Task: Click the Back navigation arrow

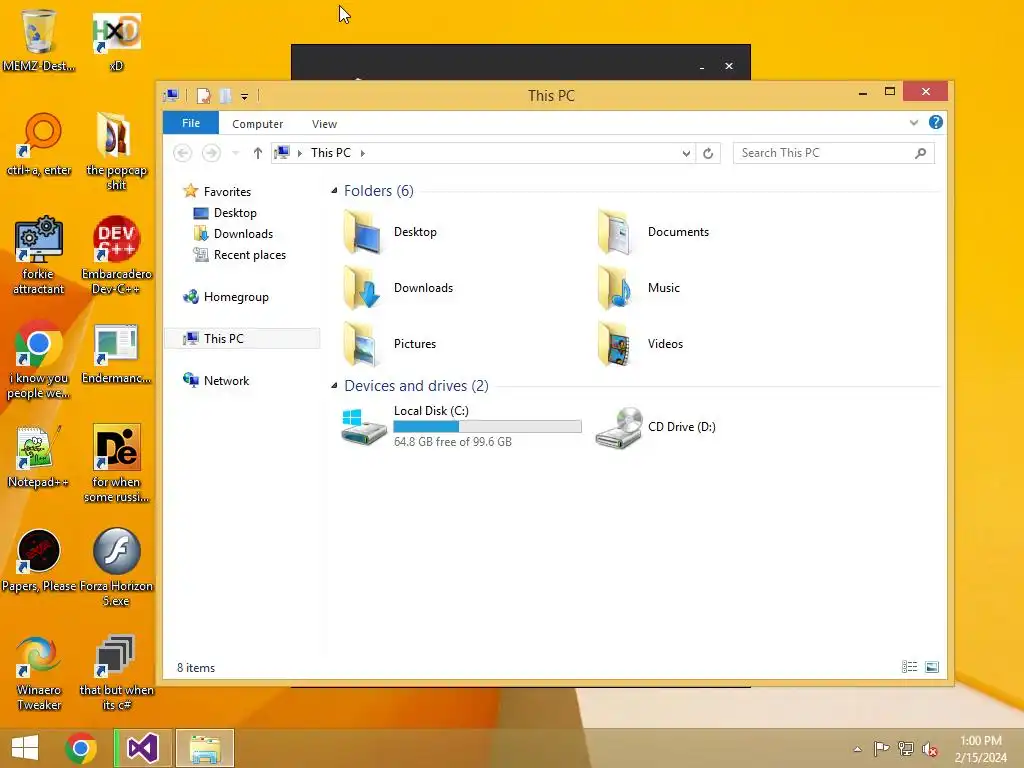Action: [x=183, y=153]
